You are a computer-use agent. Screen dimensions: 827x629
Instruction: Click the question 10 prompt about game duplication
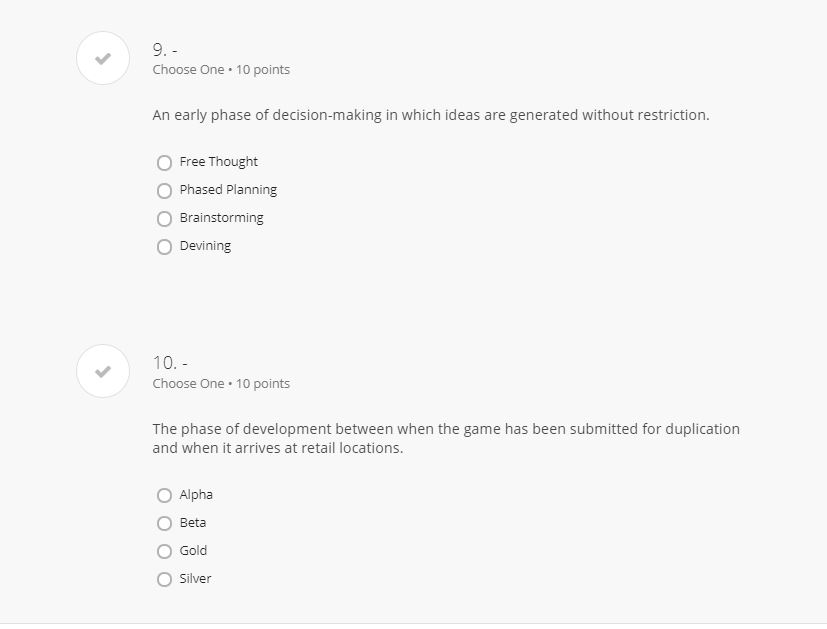tap(446, 438)
